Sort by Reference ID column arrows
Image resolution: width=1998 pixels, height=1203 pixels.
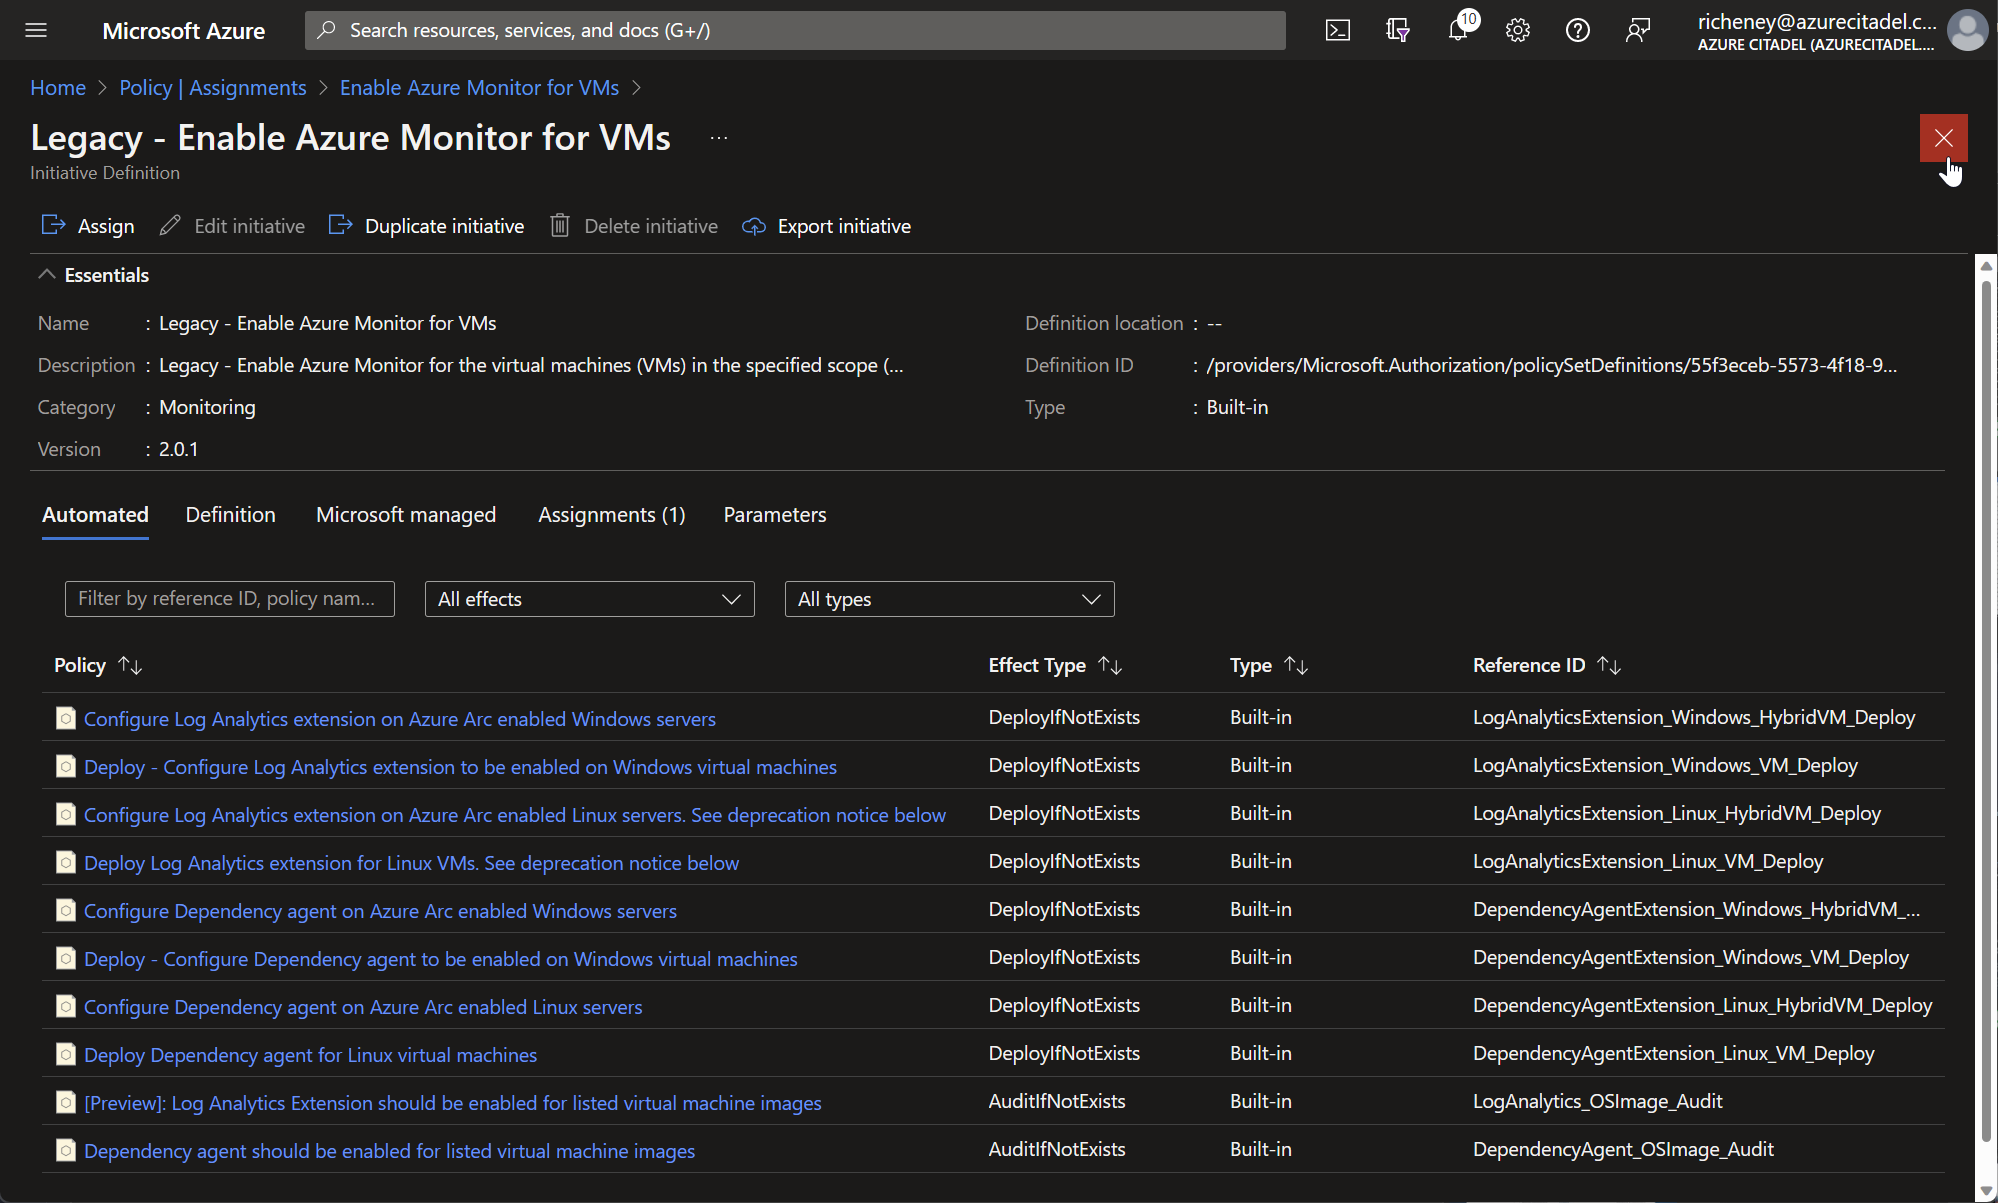[1609, 665]
